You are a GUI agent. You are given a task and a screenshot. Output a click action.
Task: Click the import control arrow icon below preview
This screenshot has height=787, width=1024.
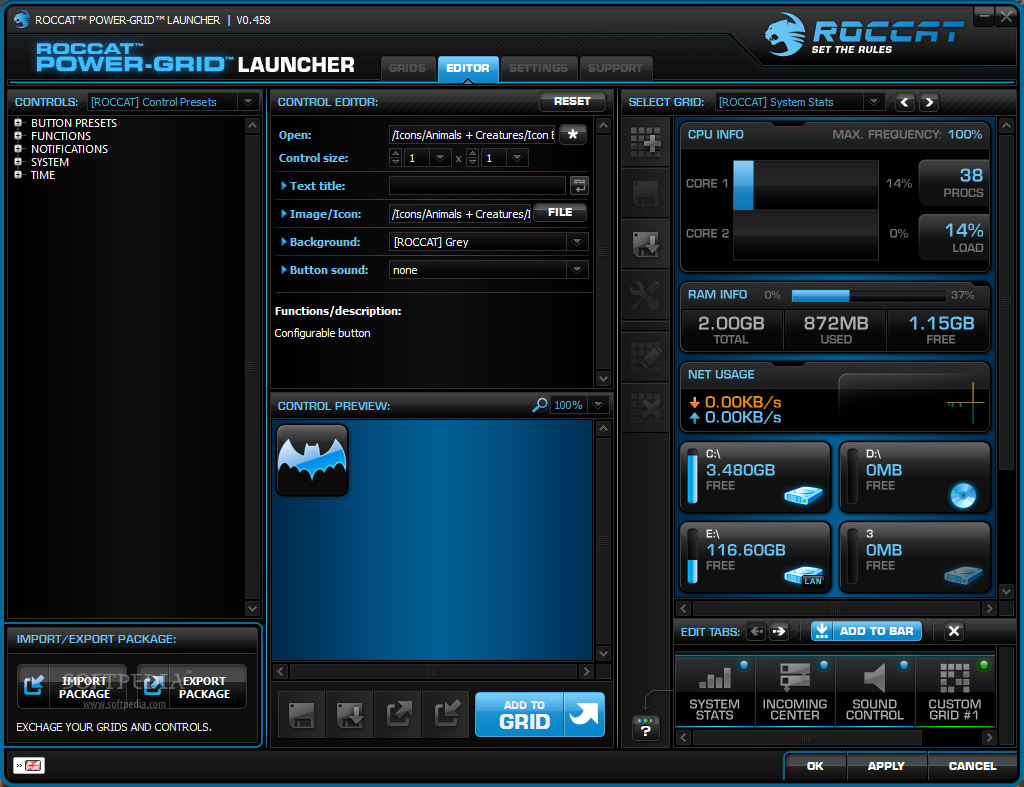click(x=447, y=715)
